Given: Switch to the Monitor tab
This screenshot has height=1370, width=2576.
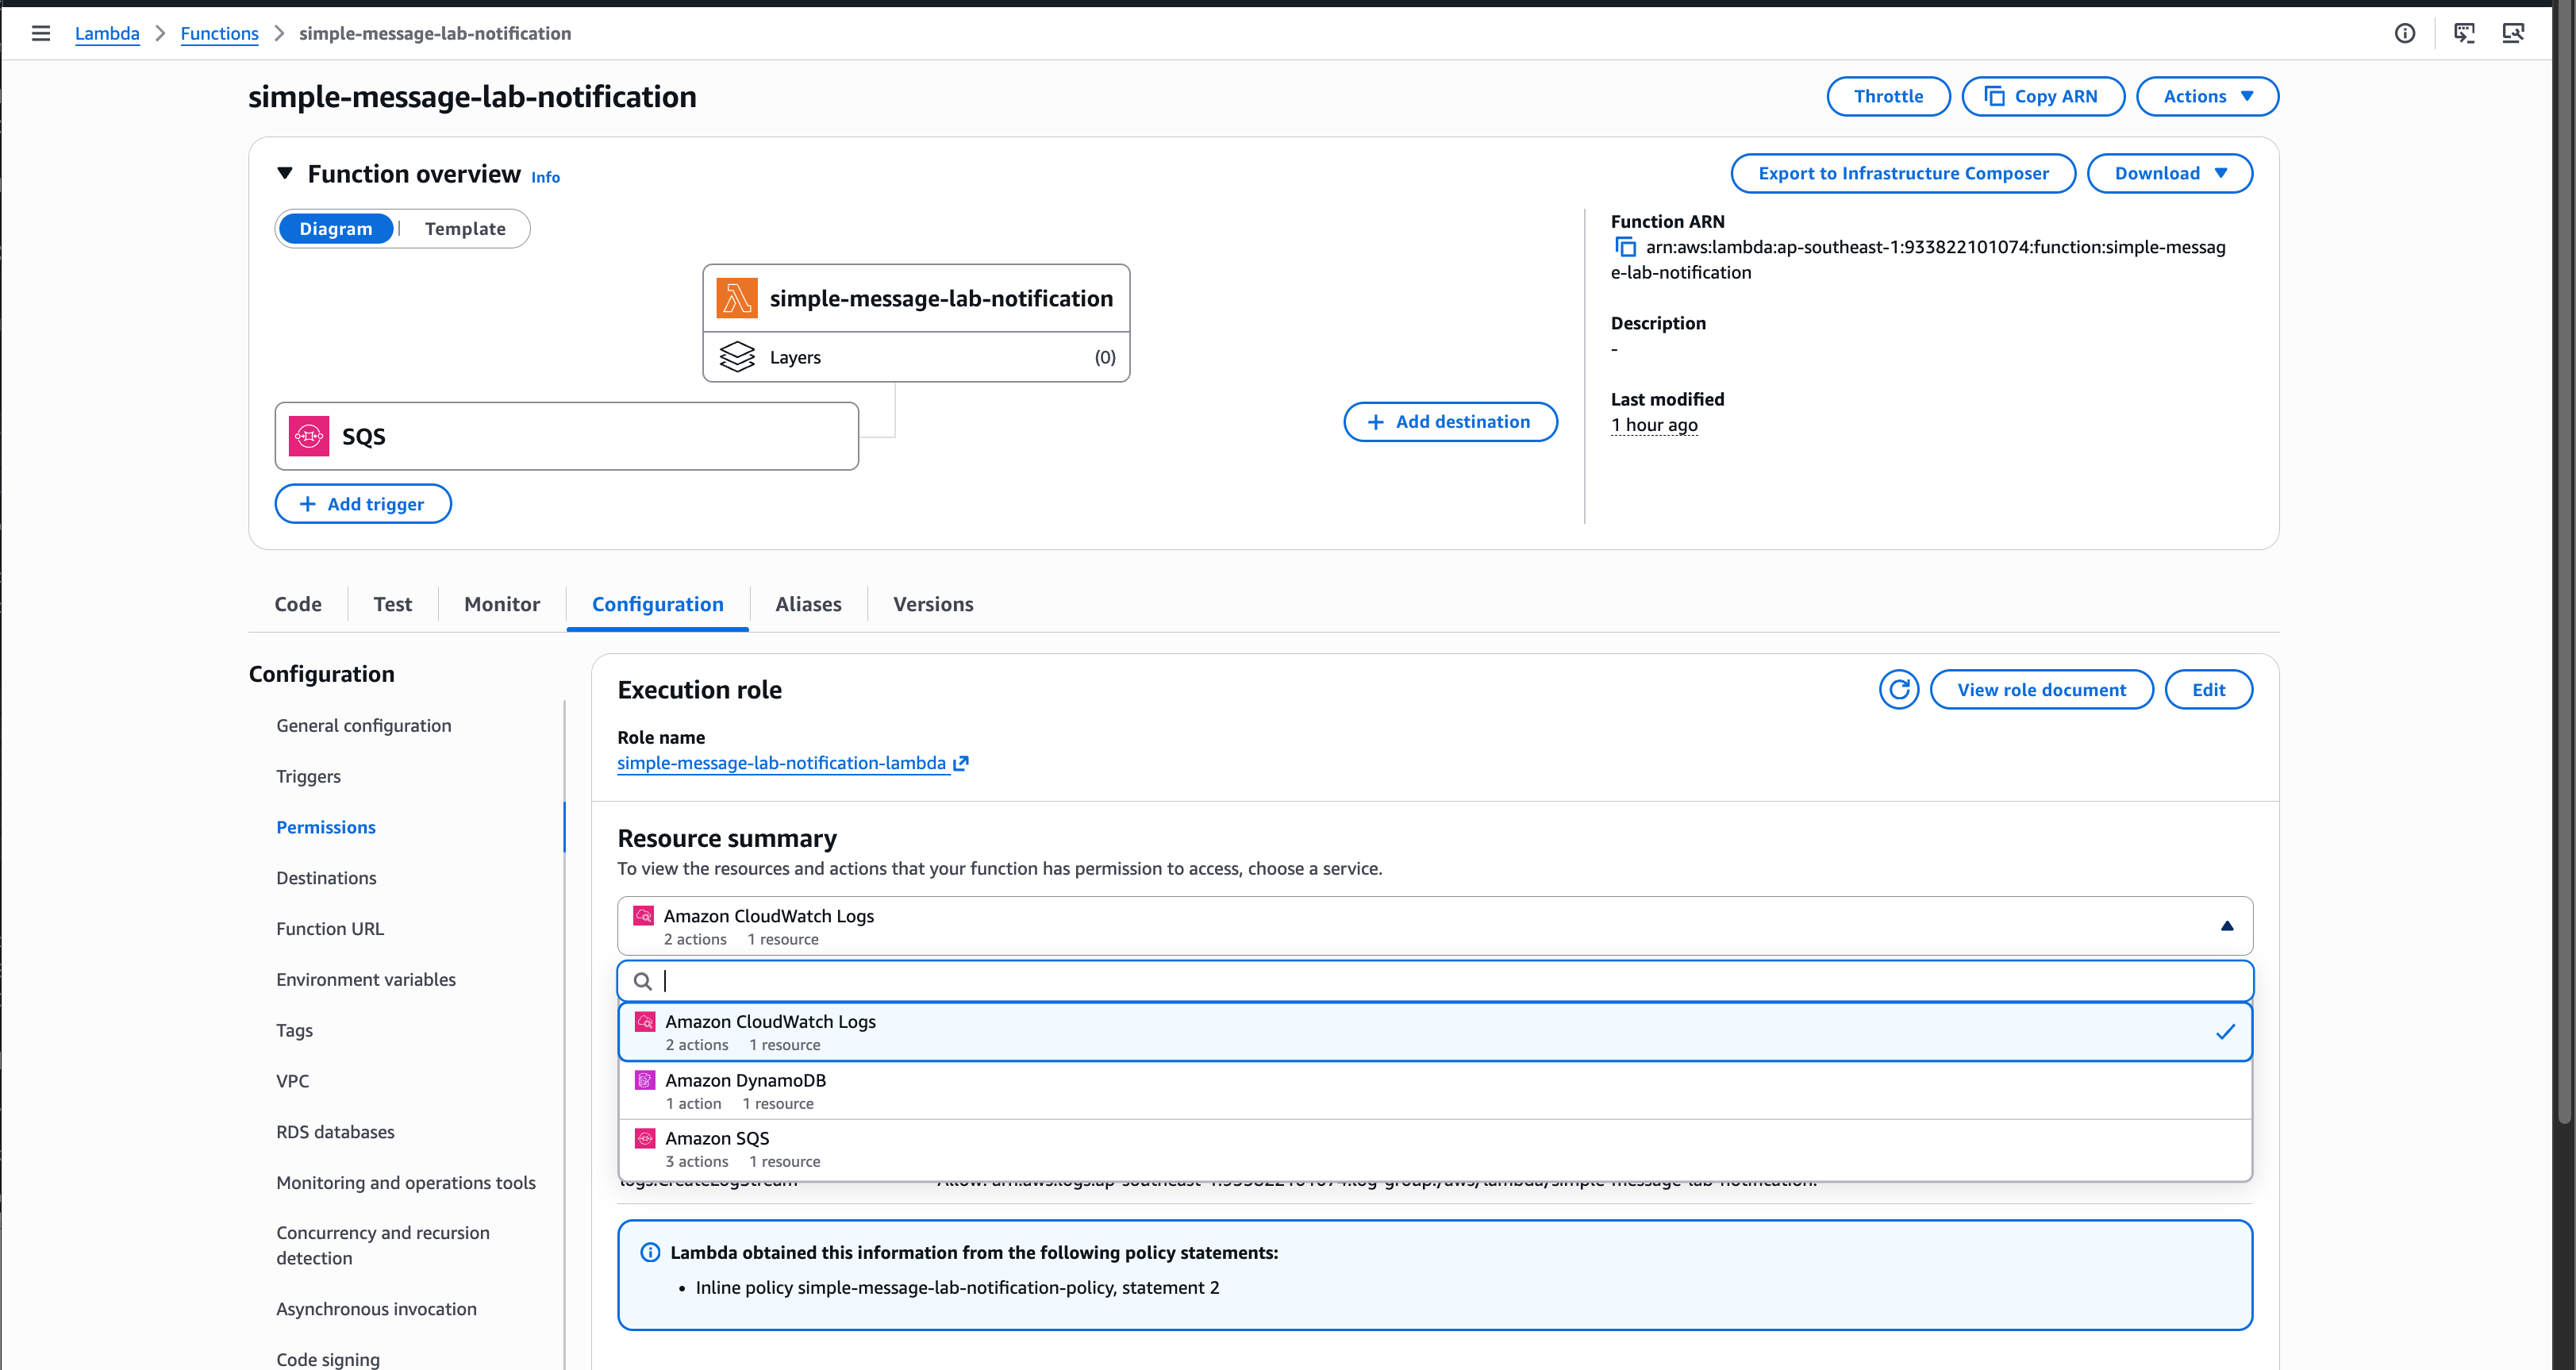Looking at the screenshot, I should (502, 604).
